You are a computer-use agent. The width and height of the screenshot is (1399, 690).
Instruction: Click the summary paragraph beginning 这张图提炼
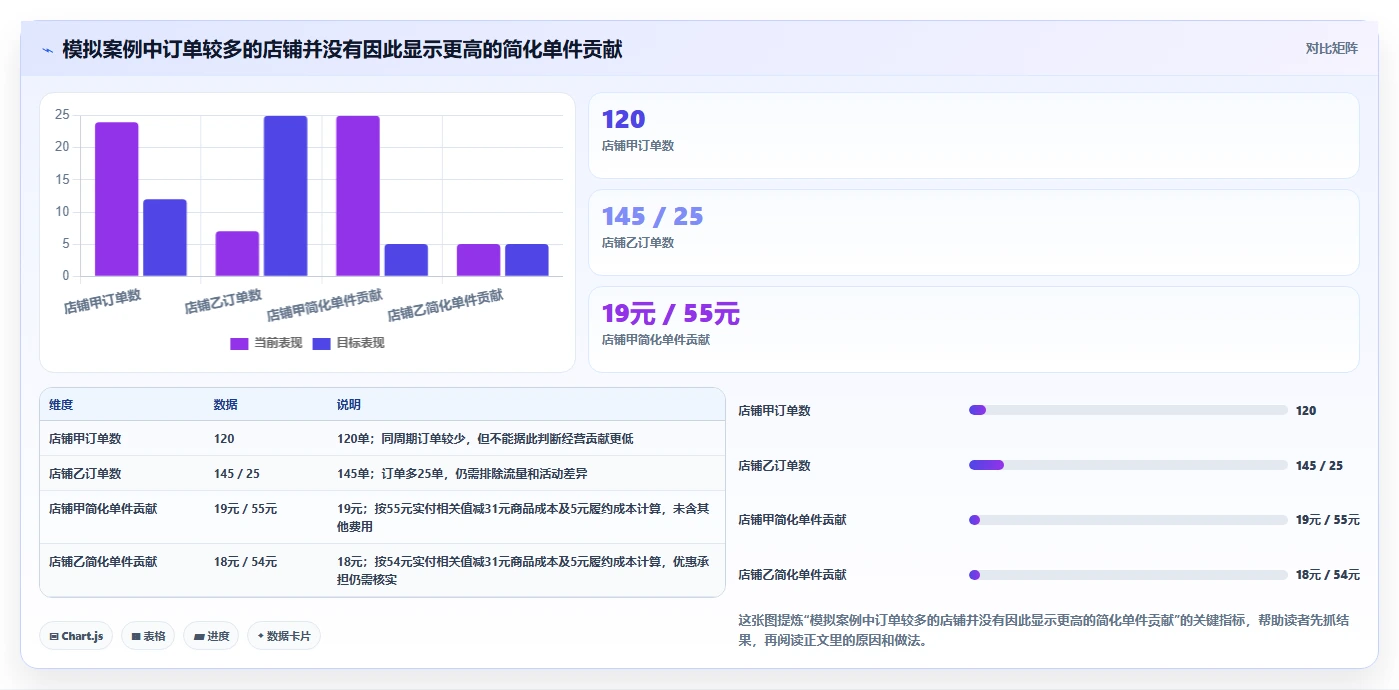pos(1044,630)
